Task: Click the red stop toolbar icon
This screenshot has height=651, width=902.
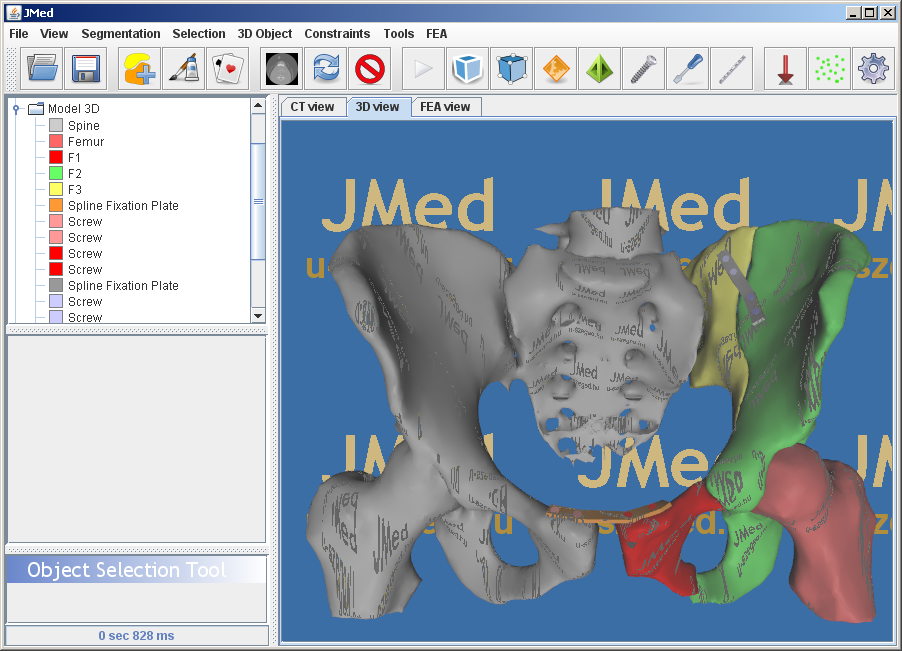Action: (369, 69)
